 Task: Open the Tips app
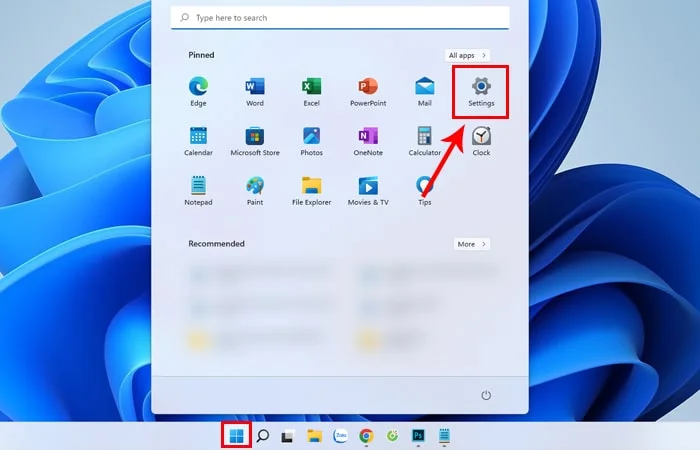pos(425,191)
